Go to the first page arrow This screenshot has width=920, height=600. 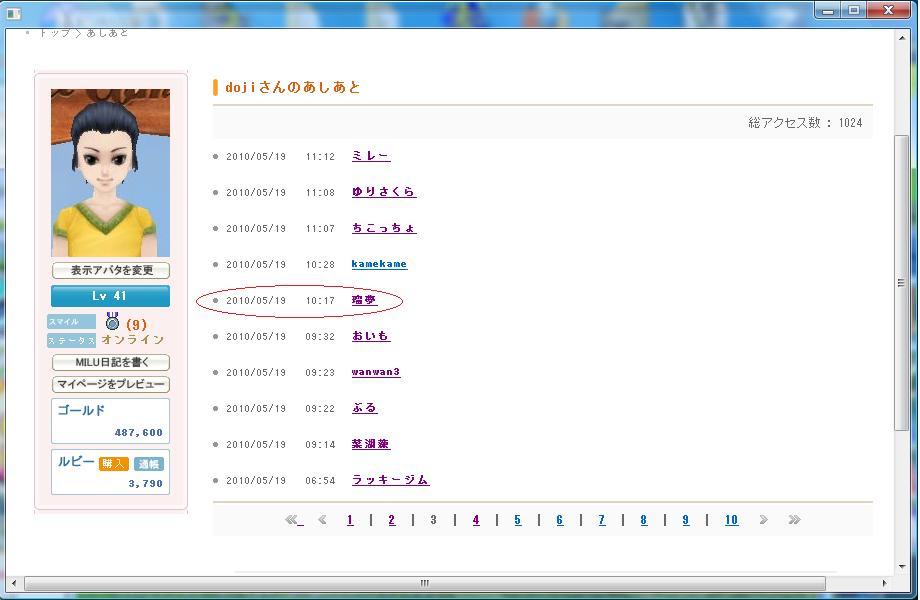tap(293, 520)
